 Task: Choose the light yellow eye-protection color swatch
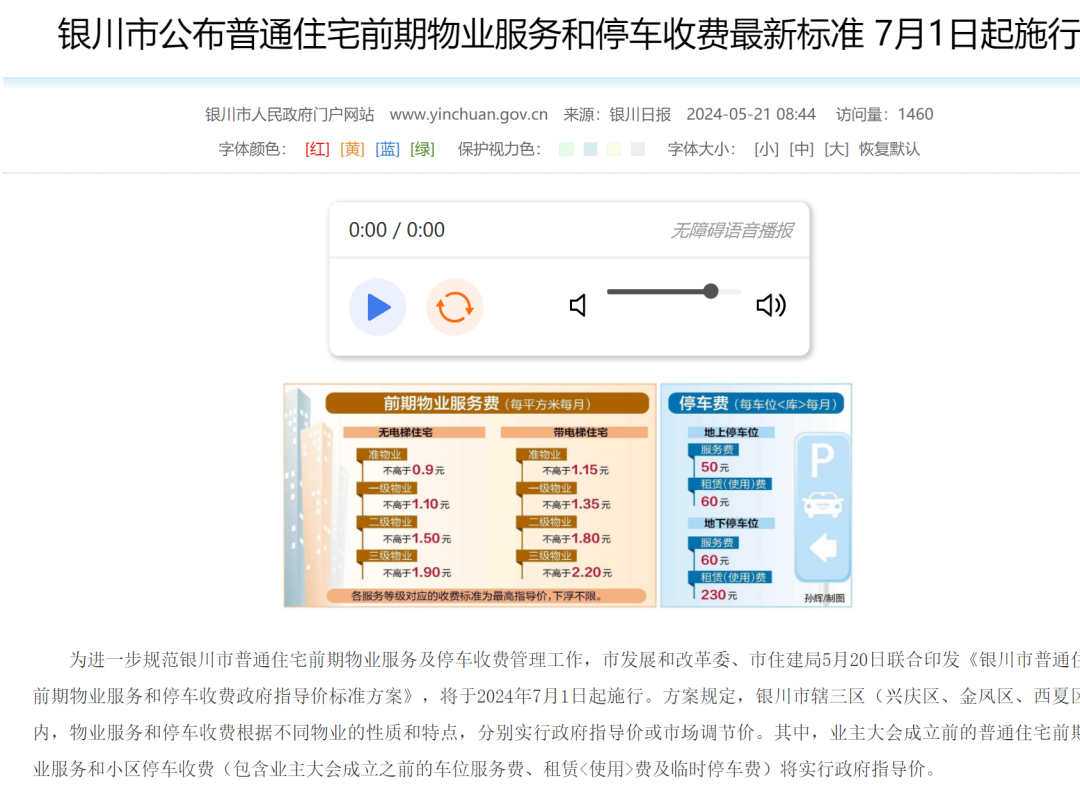pyautogui.click(x=614, y=149)
